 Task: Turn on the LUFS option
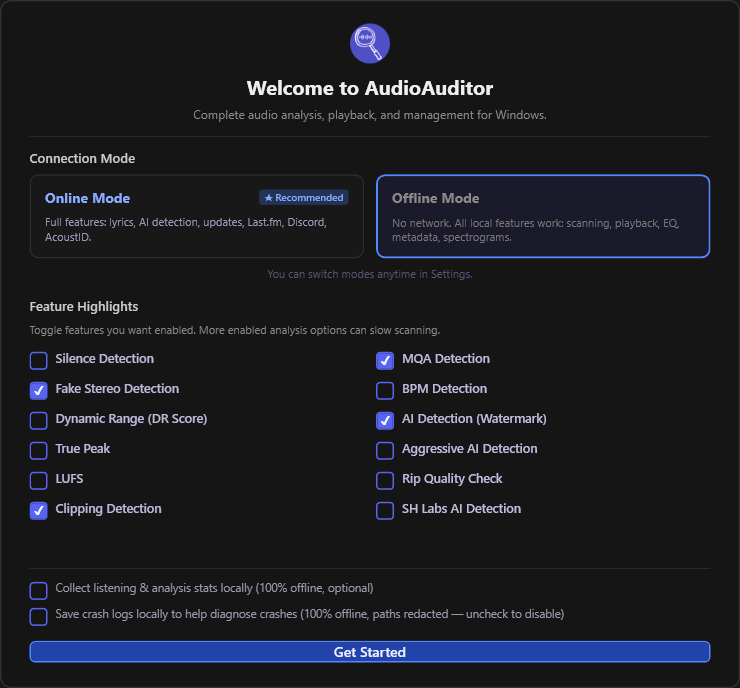tap(39, 480)
